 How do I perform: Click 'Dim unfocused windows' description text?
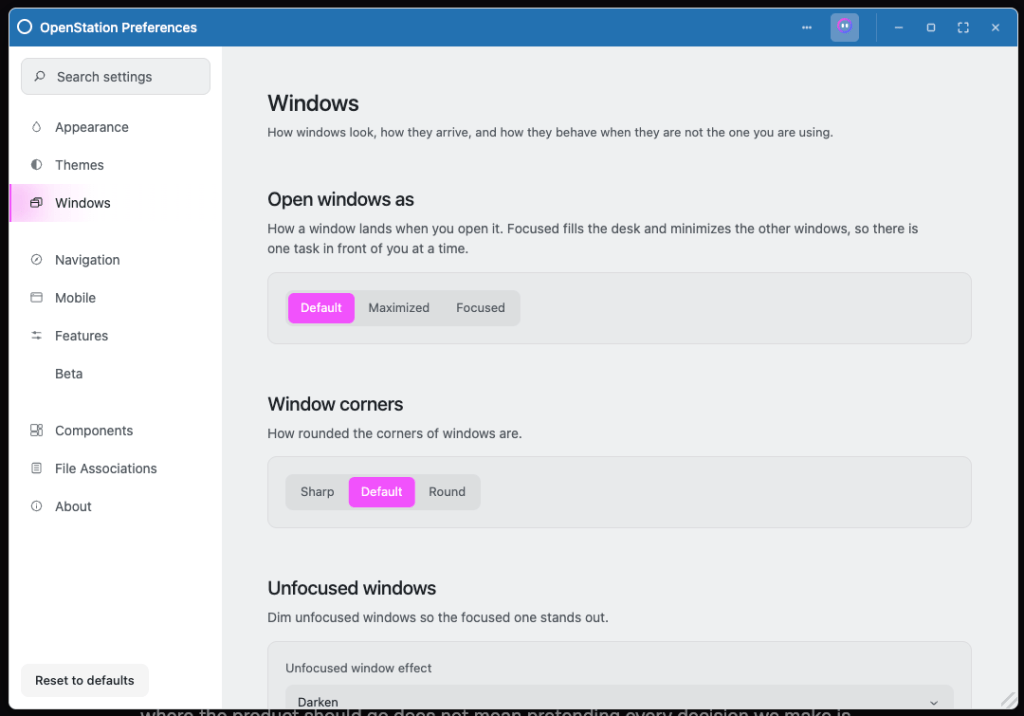click(x=438, y=617)
